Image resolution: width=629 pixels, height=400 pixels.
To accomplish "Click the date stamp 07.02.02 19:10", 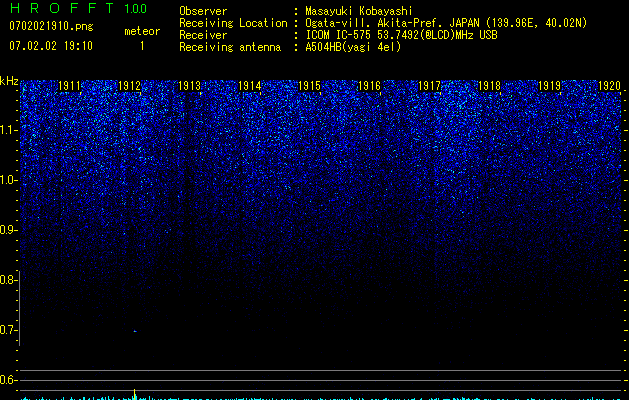I will coord(51,46).
